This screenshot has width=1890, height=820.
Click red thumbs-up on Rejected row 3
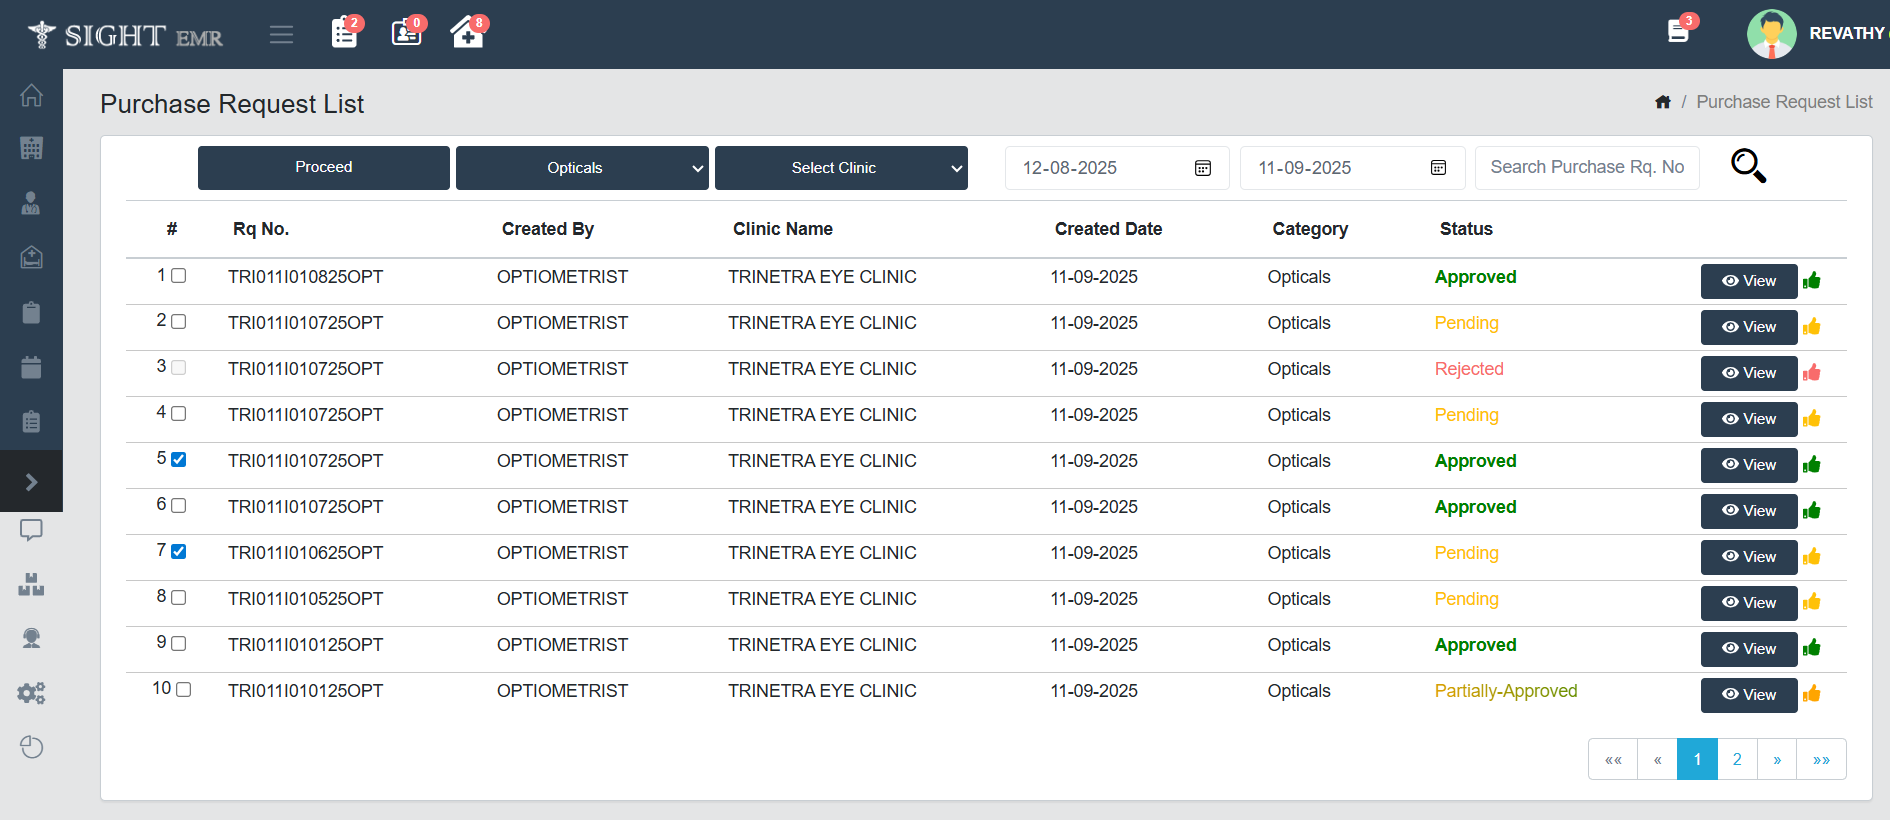point(1812,373)
